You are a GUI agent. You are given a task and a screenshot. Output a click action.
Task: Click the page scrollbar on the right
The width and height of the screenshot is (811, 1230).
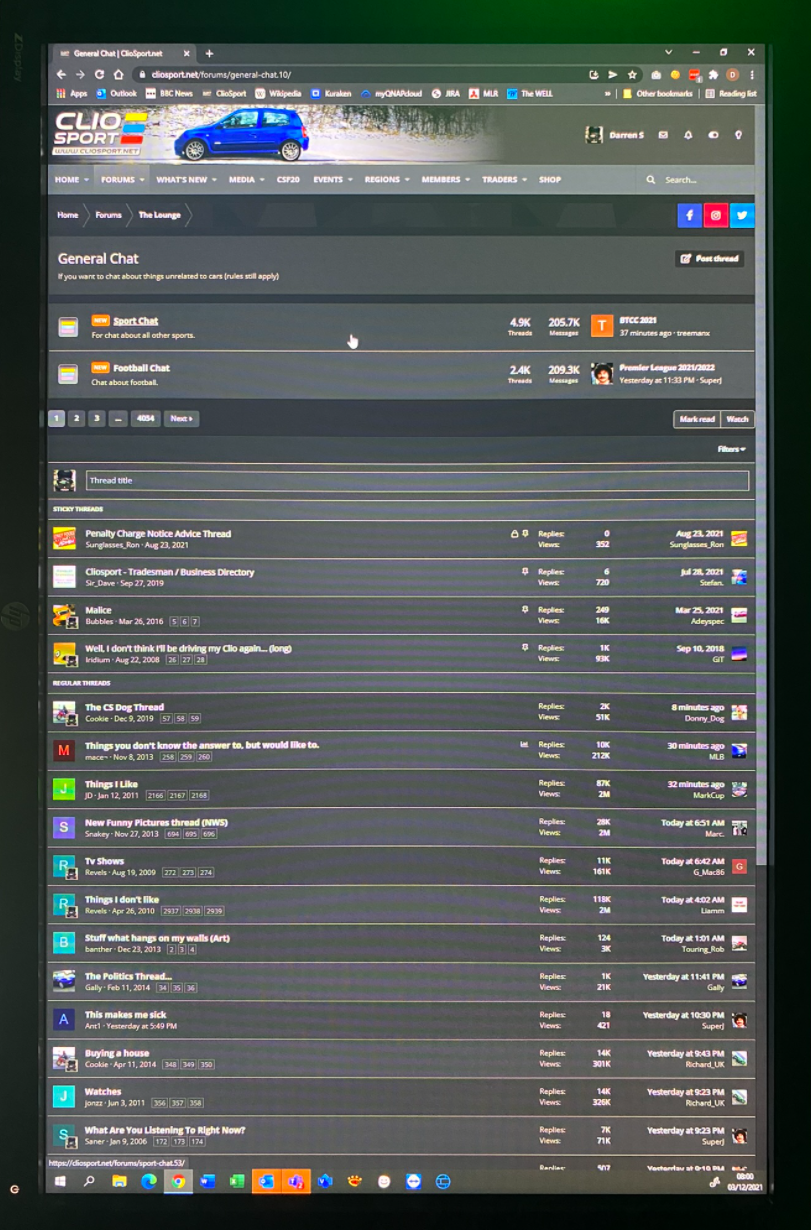[760, 500]
